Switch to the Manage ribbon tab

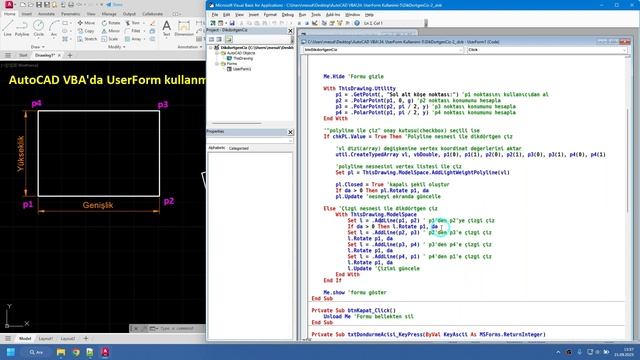click(x=109, y=14)
